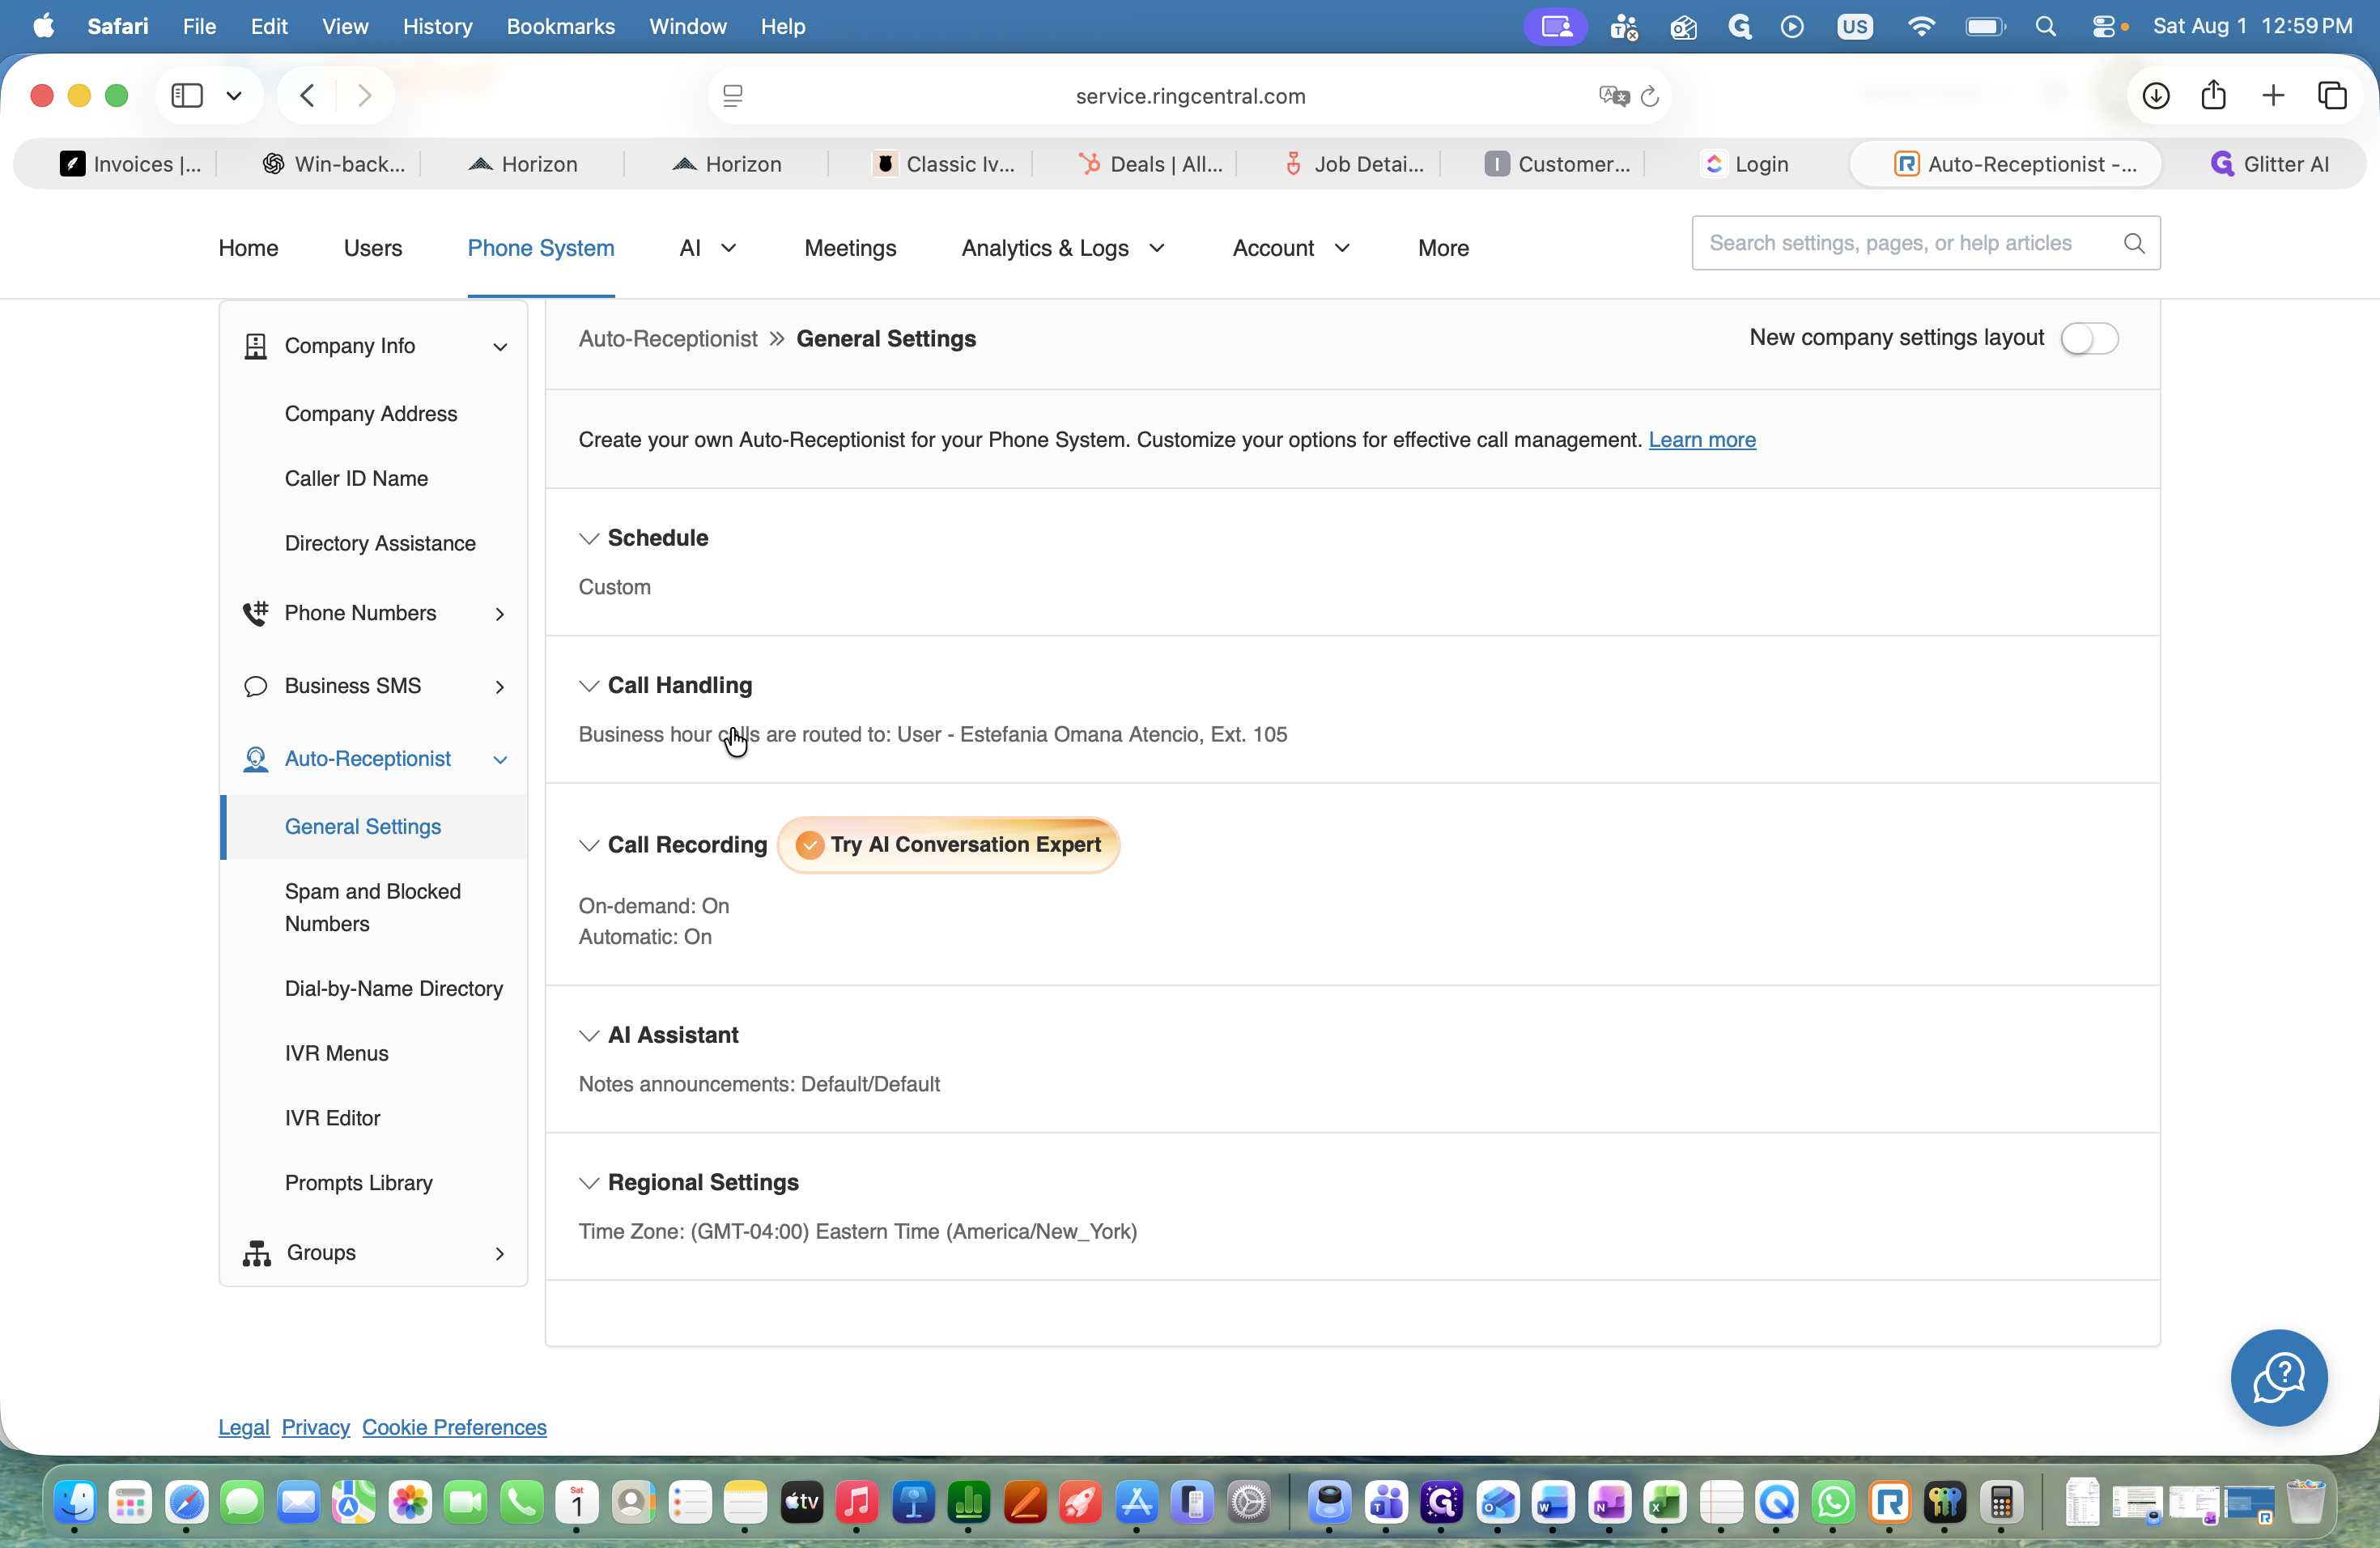Viewport: 2380px width, 1548px height.
Task: Toggle the New company settings layout switch
Action: click(x=2089, y=338)
